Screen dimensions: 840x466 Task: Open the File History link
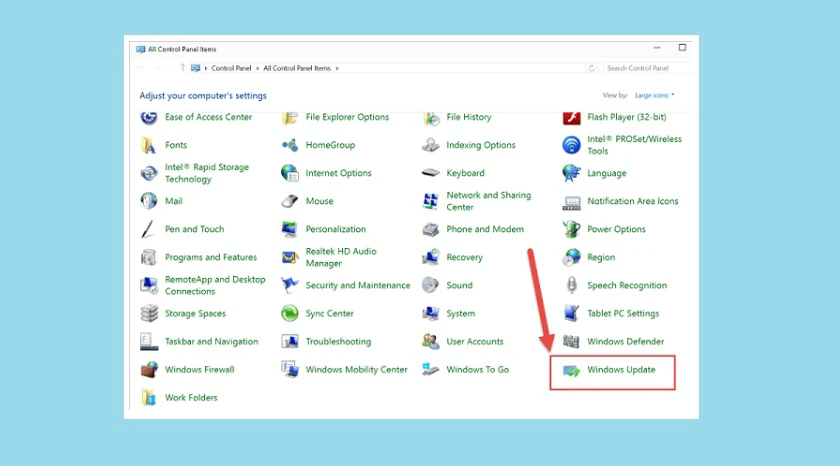click(469, 117)
